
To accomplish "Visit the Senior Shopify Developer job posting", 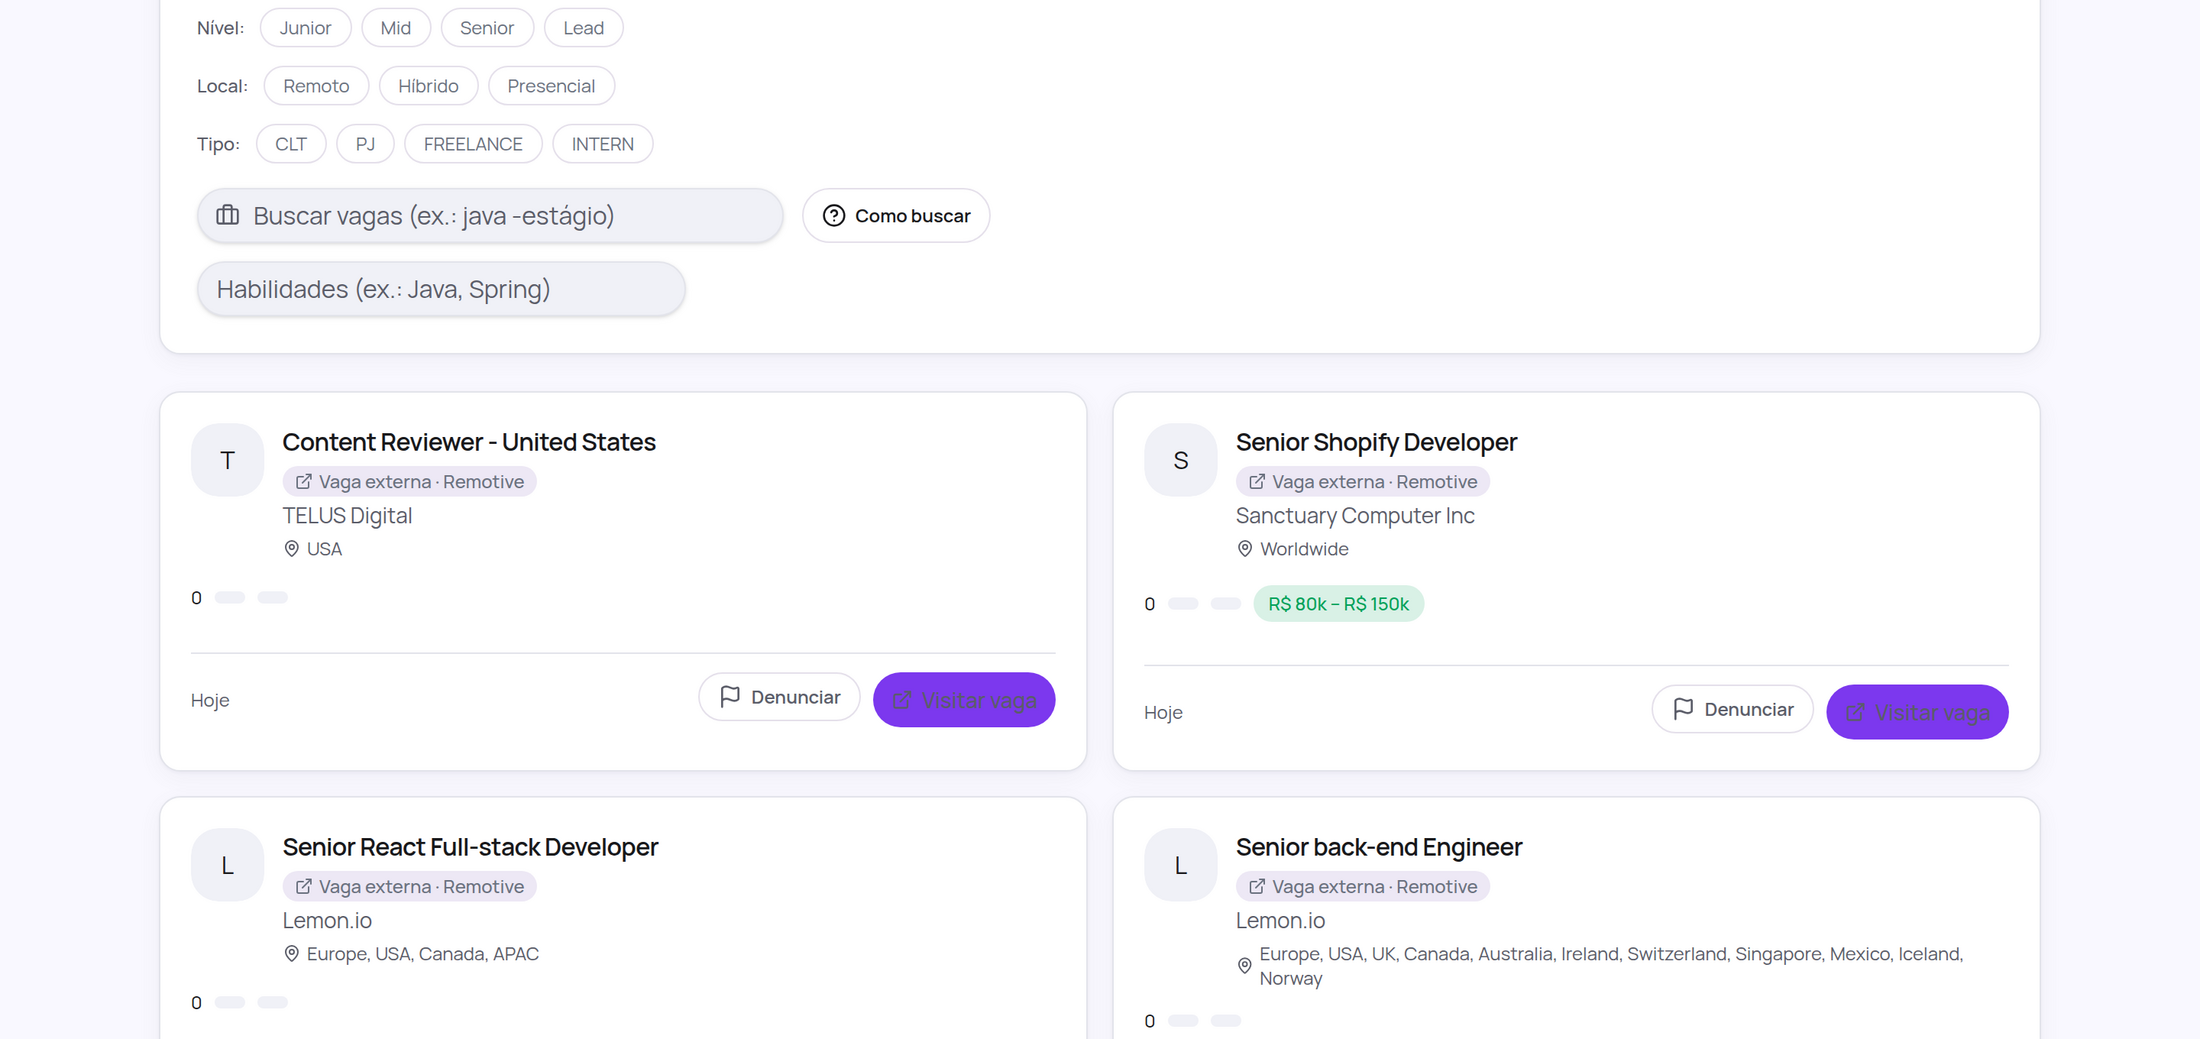I will point(1917,712).
